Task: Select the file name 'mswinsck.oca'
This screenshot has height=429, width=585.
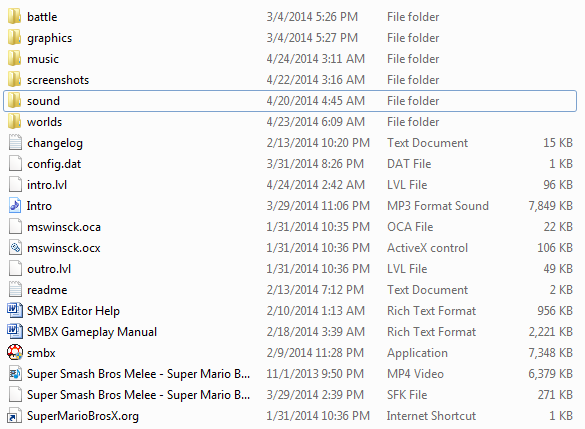Action: [x=64, y=227]
